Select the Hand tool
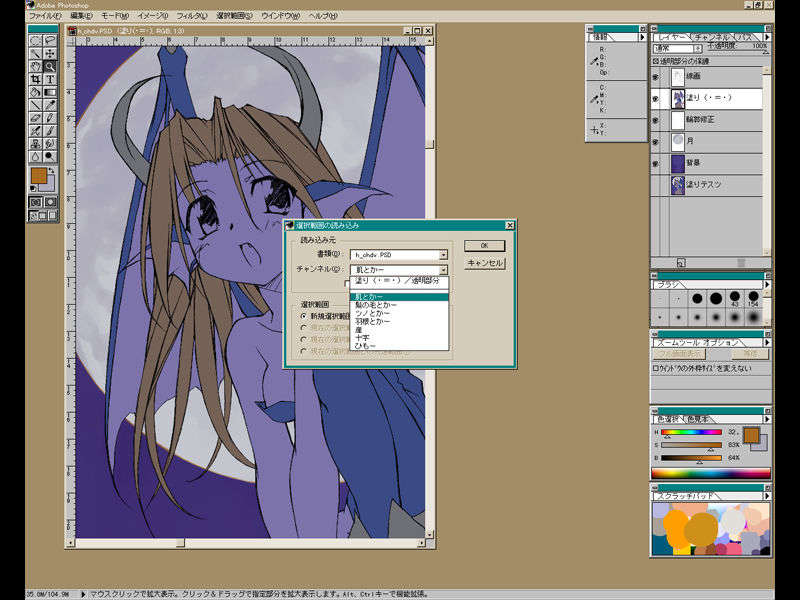 35,66
